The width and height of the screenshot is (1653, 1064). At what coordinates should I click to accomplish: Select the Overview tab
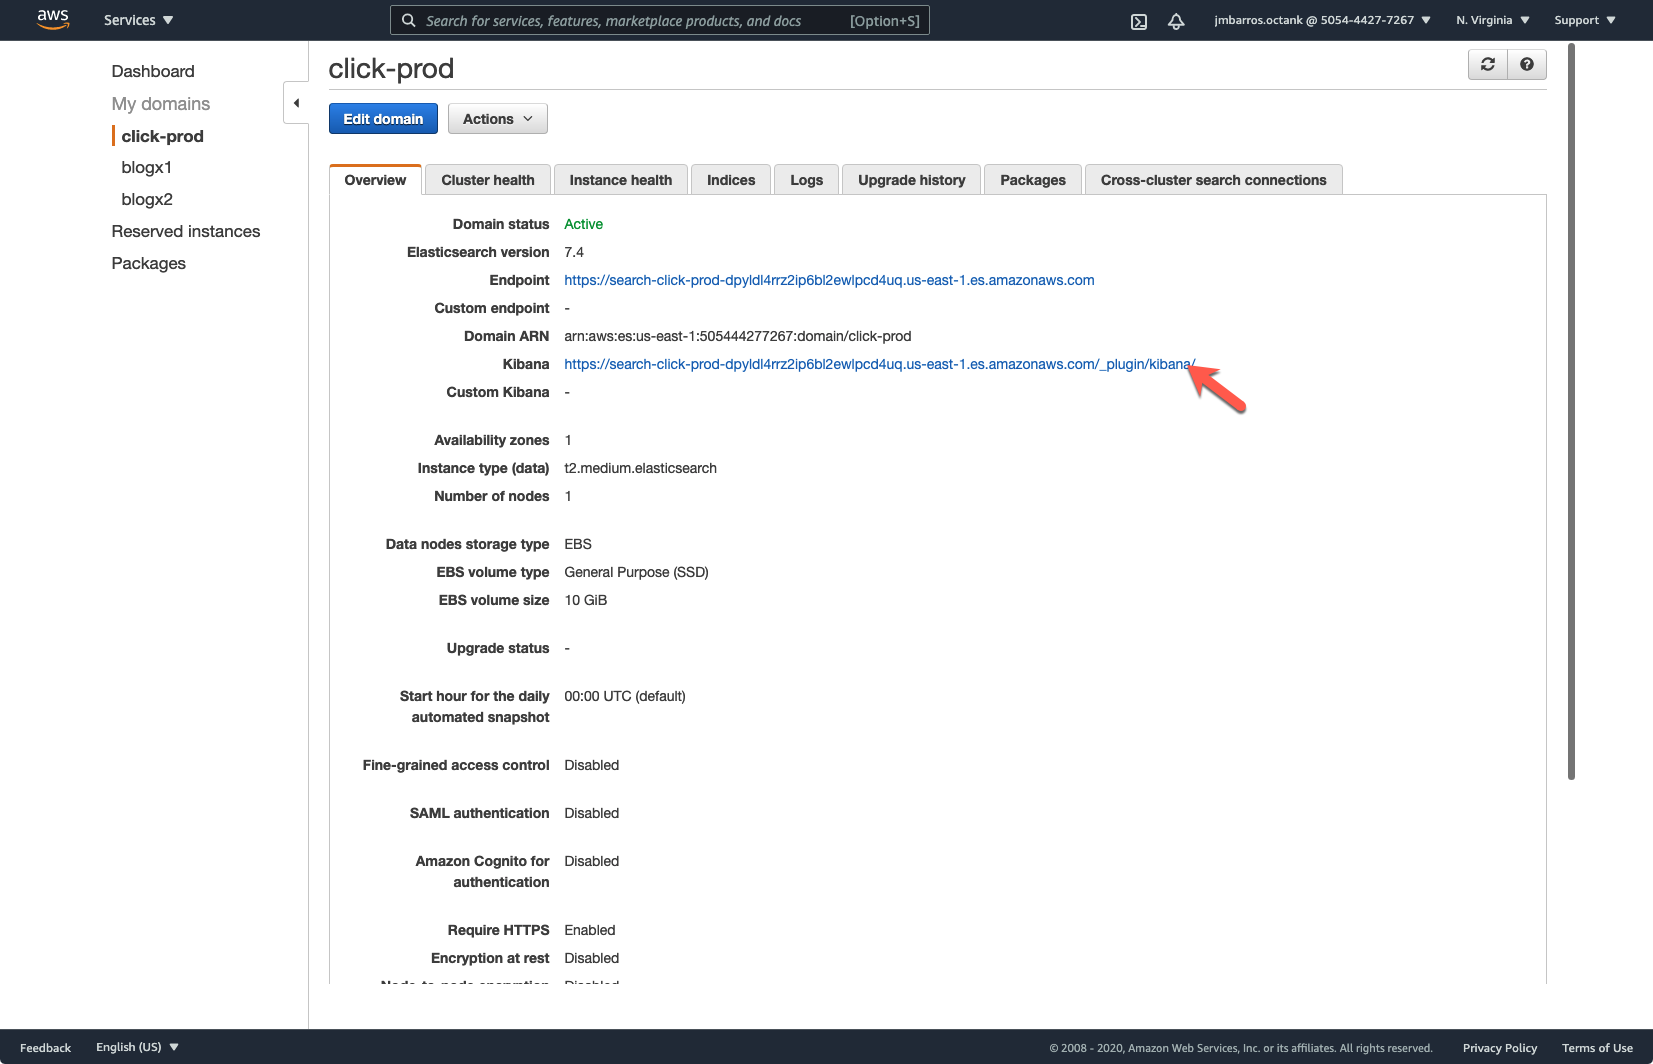(x=375, y=180)
